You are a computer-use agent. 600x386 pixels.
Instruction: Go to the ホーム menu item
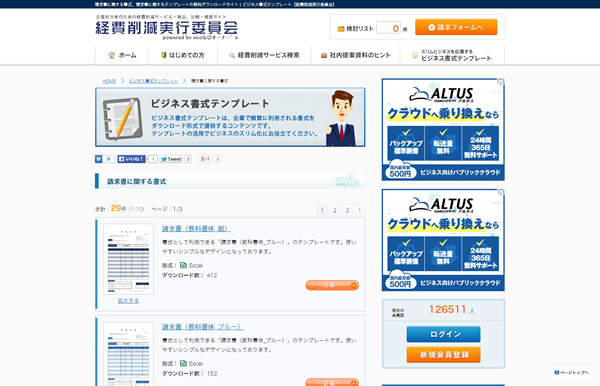(122, 55)
